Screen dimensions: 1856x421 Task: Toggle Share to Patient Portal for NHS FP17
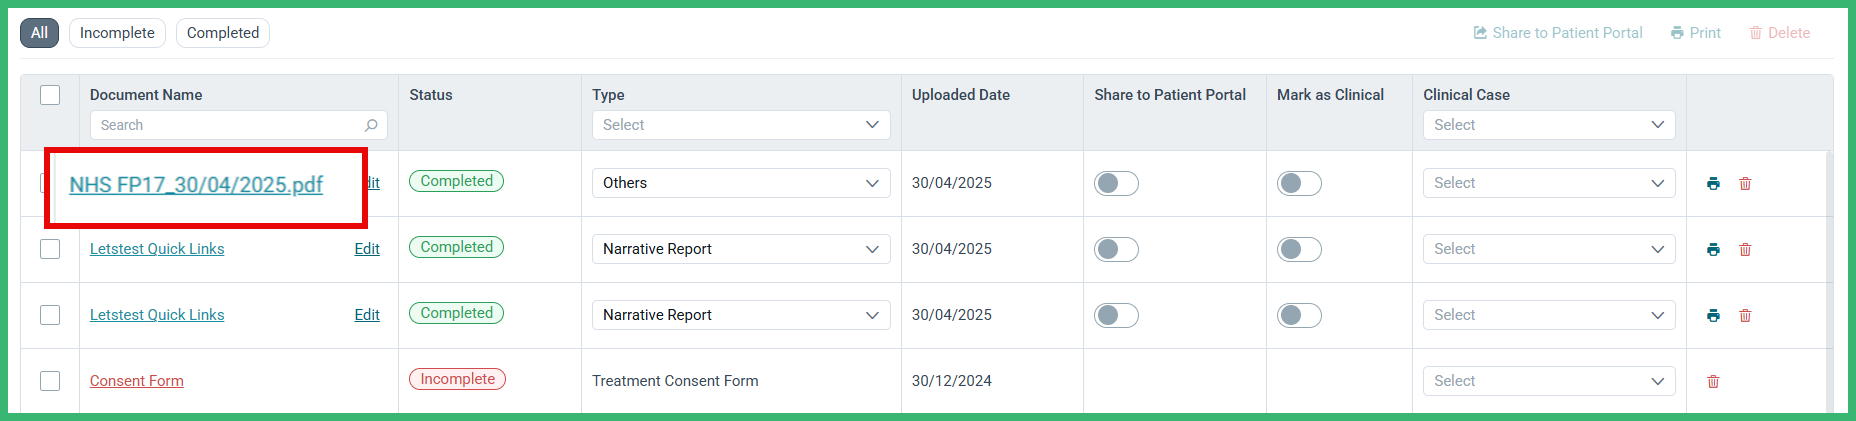(1116, 183)
